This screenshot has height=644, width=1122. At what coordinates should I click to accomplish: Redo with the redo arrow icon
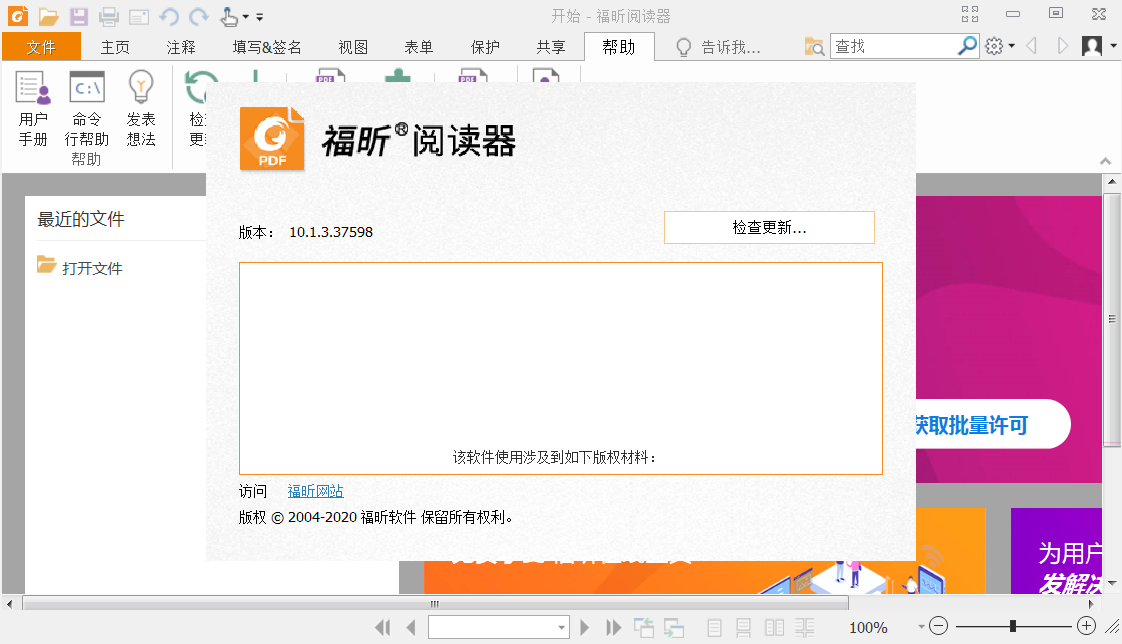199,16
